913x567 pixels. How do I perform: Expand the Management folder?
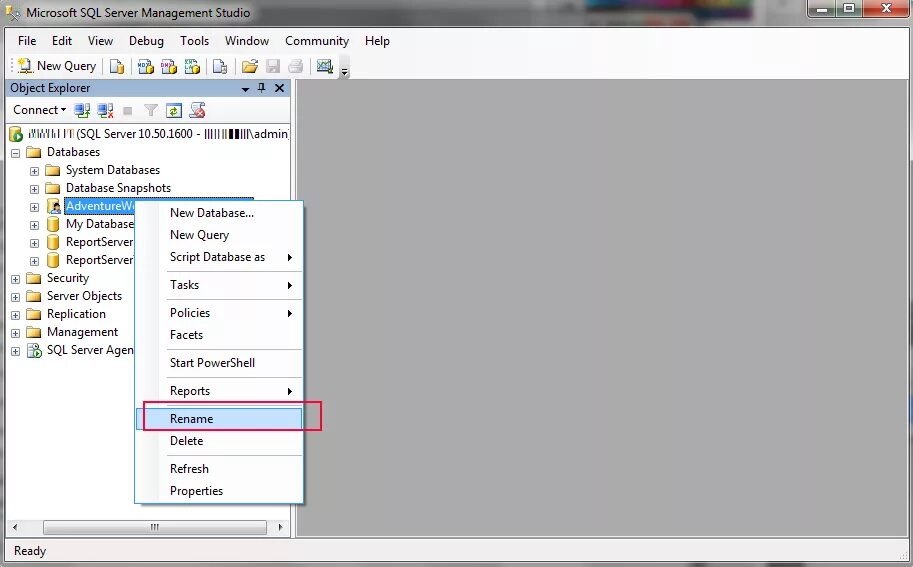coord(16,334)
